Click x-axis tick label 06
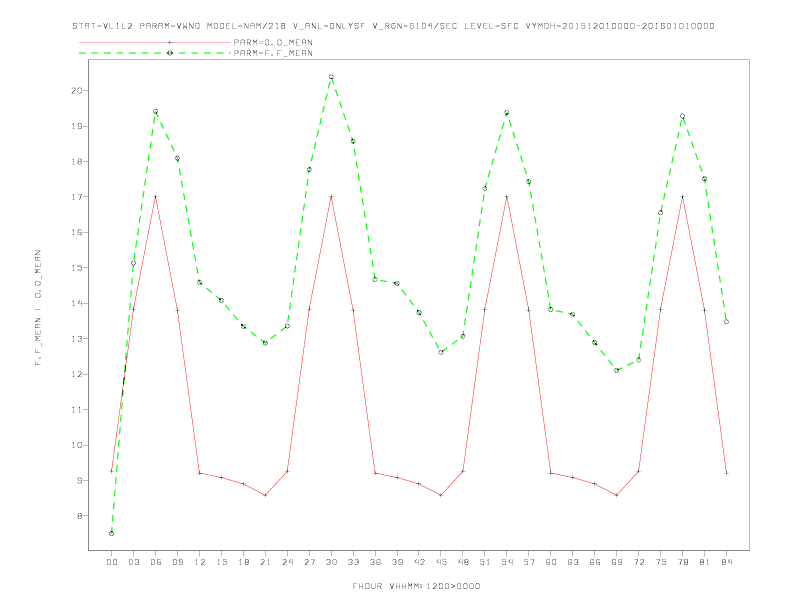The image size is (792, 612). (x=156, y=562)
